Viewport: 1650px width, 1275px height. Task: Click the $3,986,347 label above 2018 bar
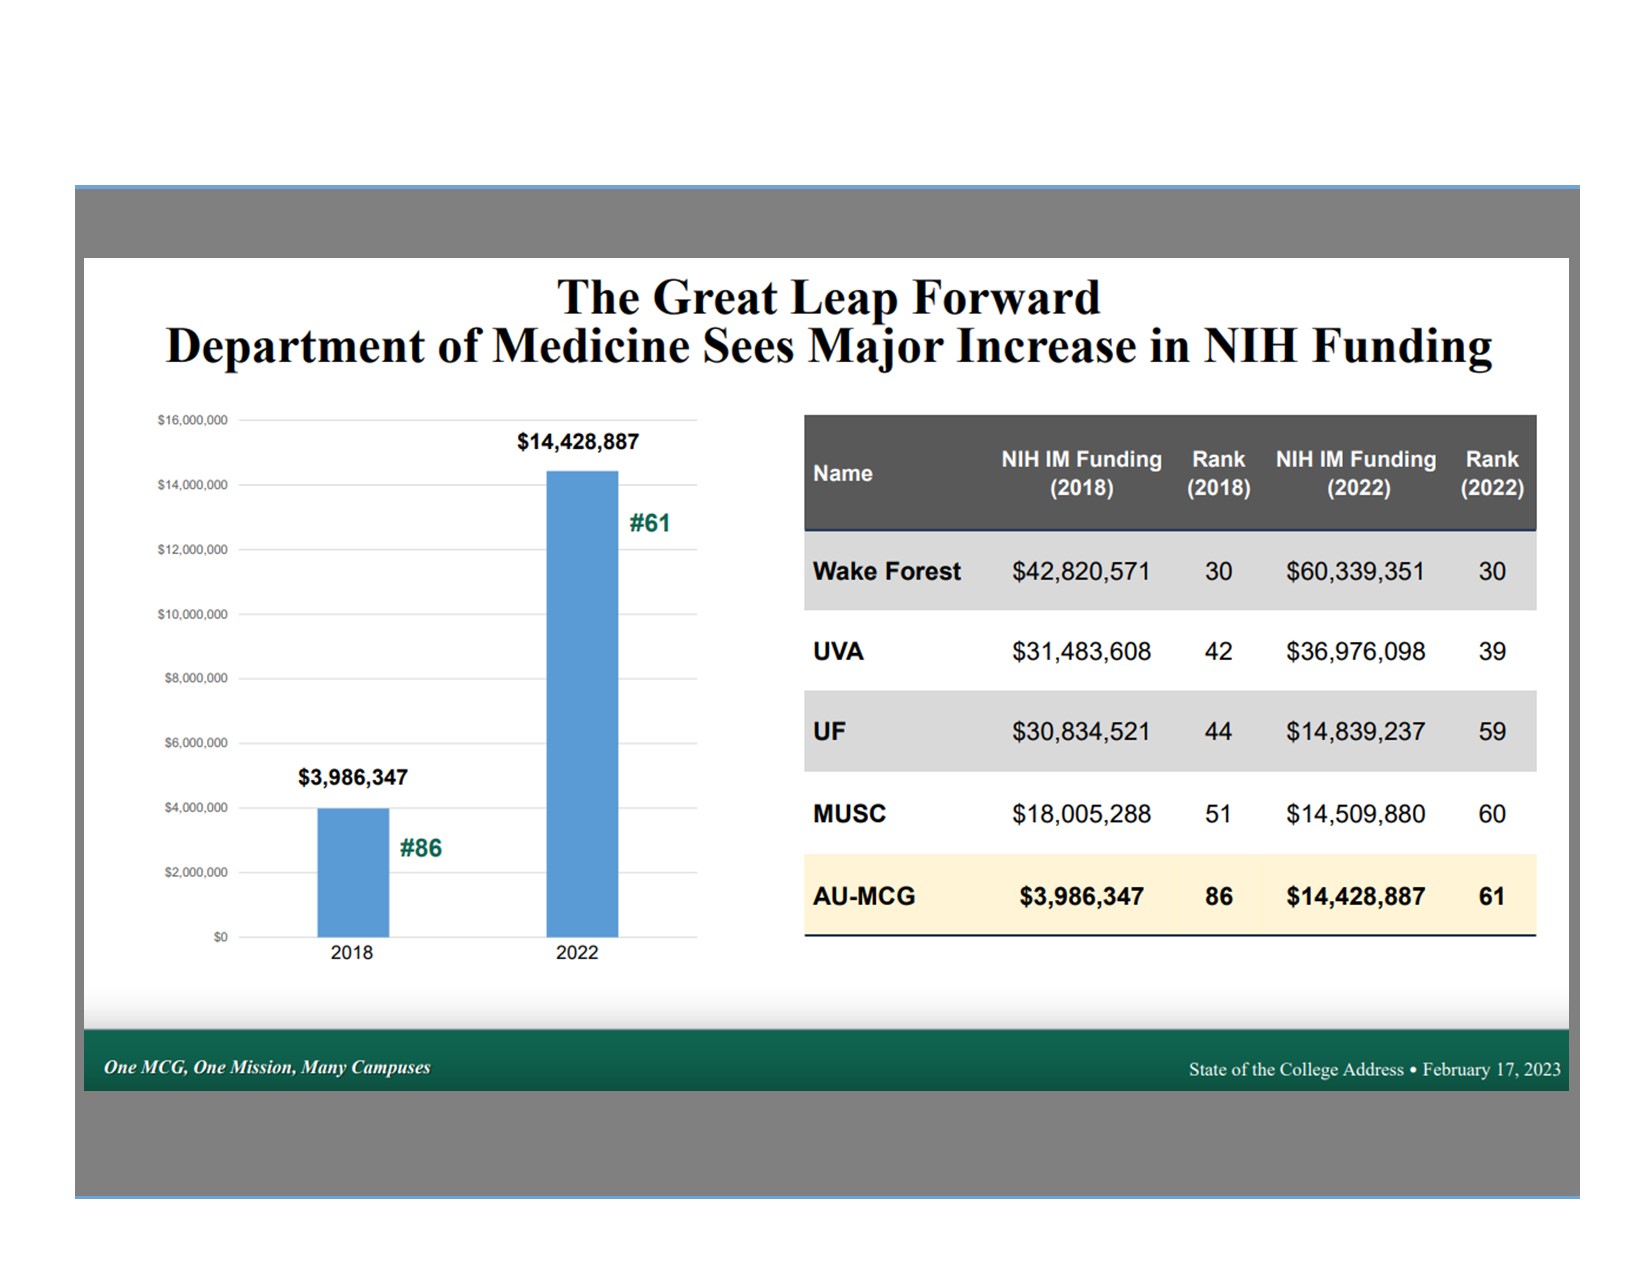click(x=353, y=777)
